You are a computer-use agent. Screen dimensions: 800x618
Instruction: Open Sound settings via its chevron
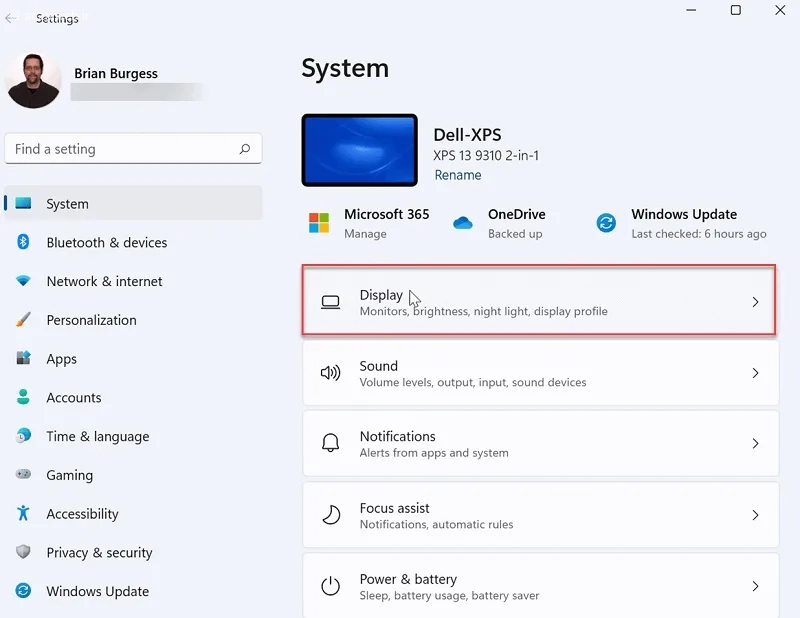coord(755,373)
